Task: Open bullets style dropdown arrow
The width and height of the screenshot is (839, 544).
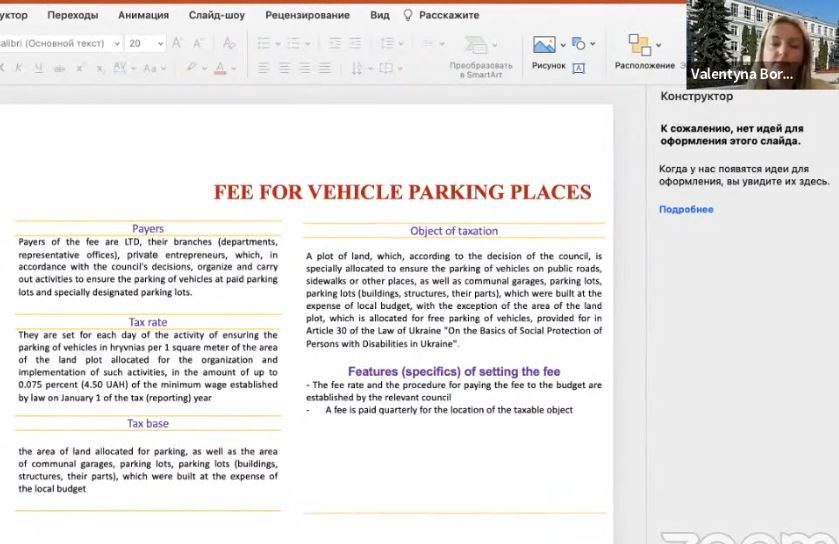Action: [278, 44]
